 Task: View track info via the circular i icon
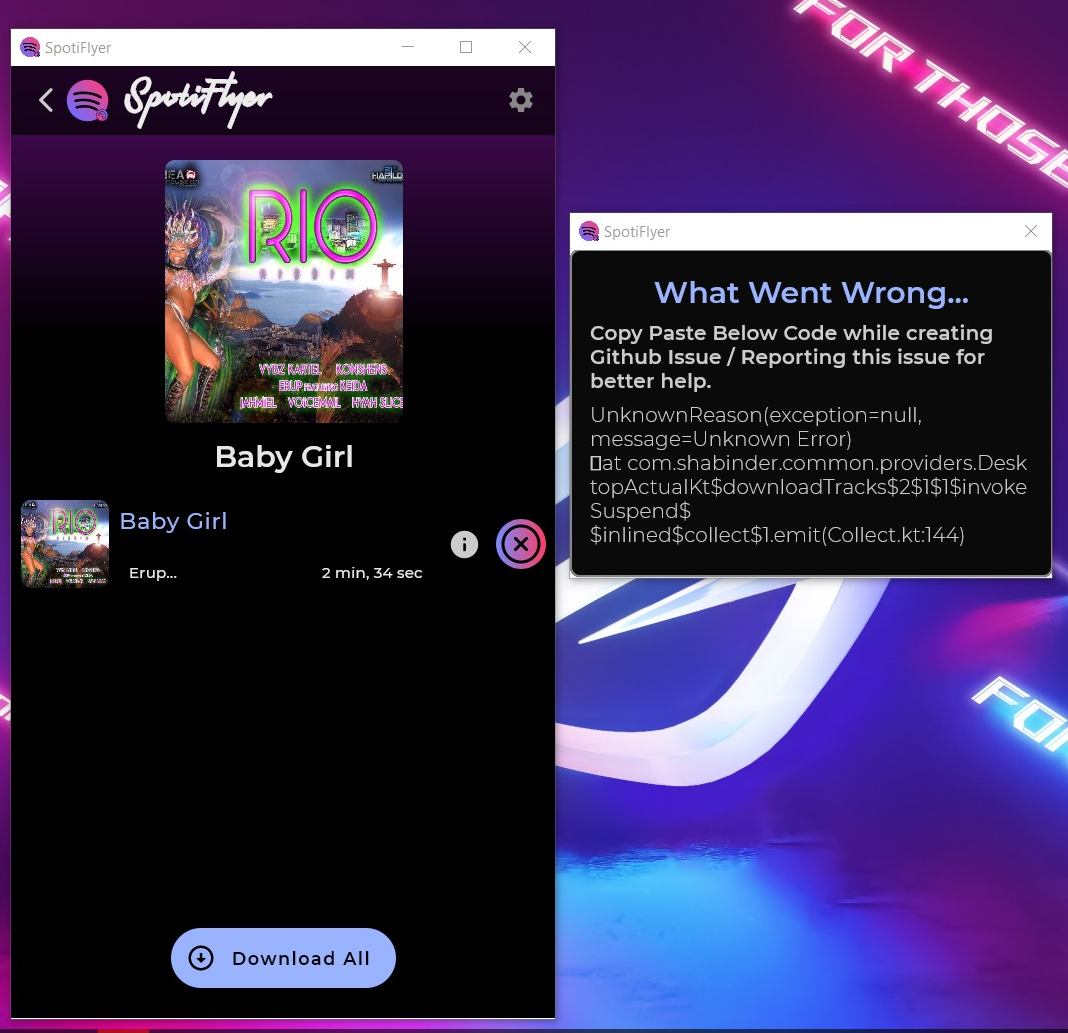click(x=464, y=544)
